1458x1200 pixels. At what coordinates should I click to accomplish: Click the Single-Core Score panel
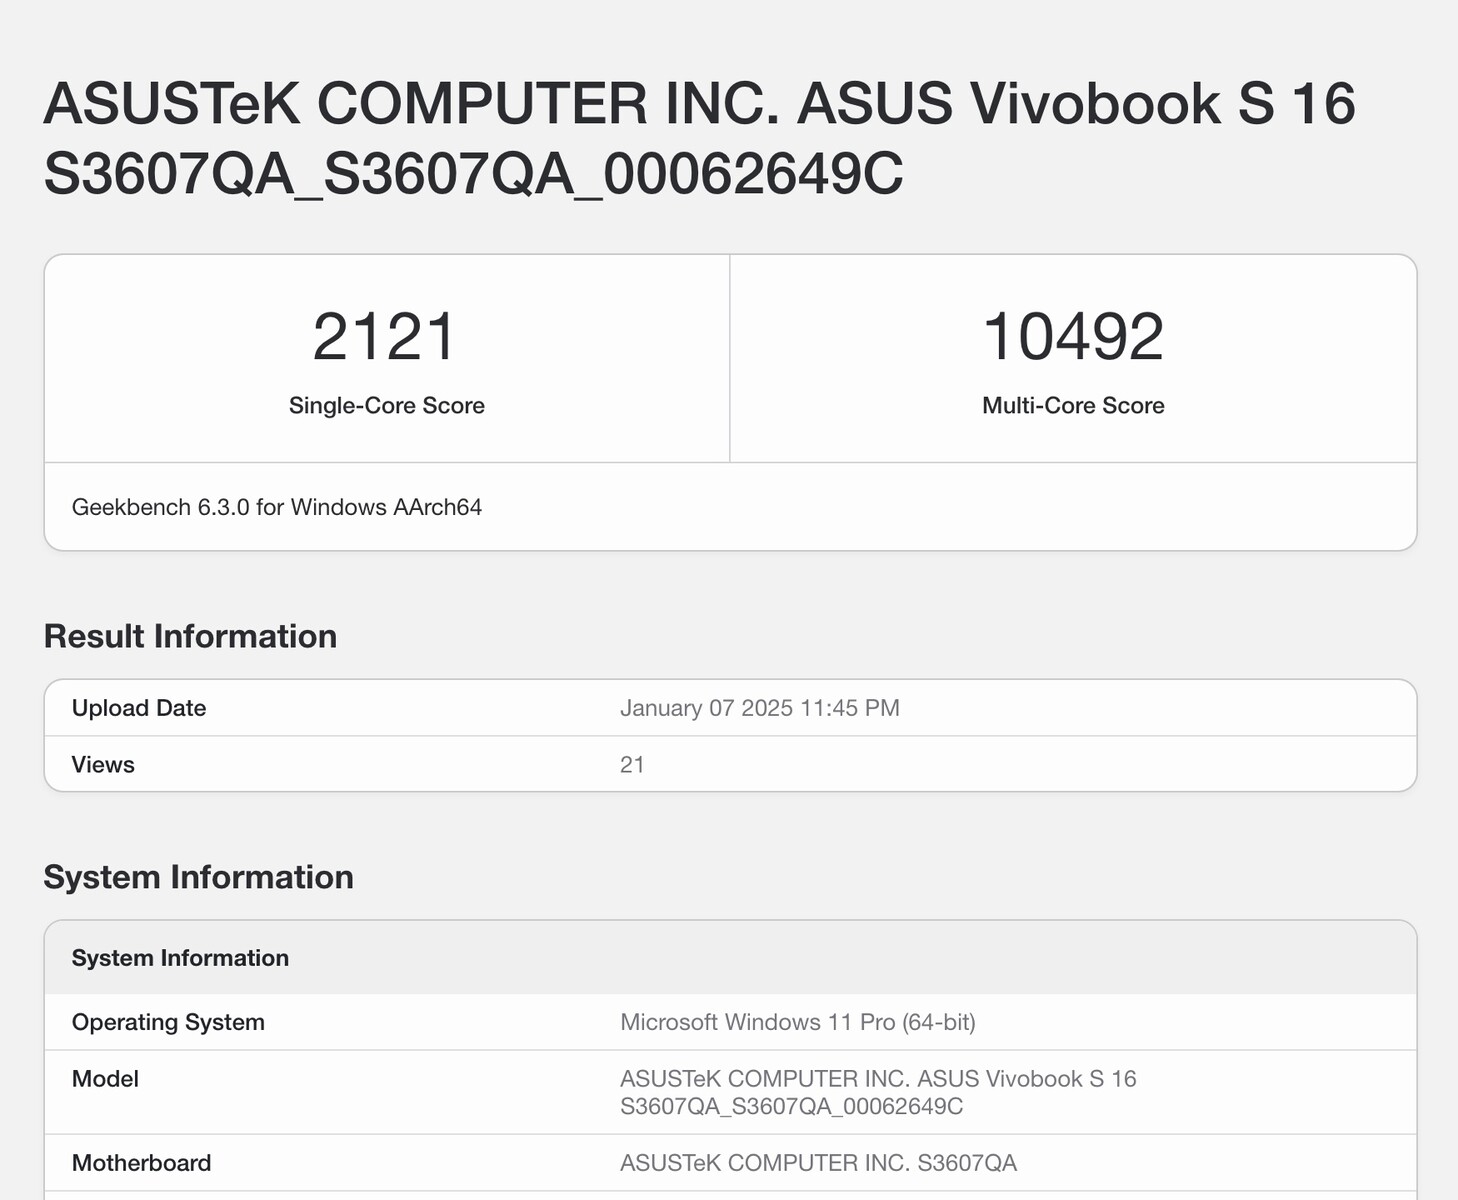click(386, 358)
